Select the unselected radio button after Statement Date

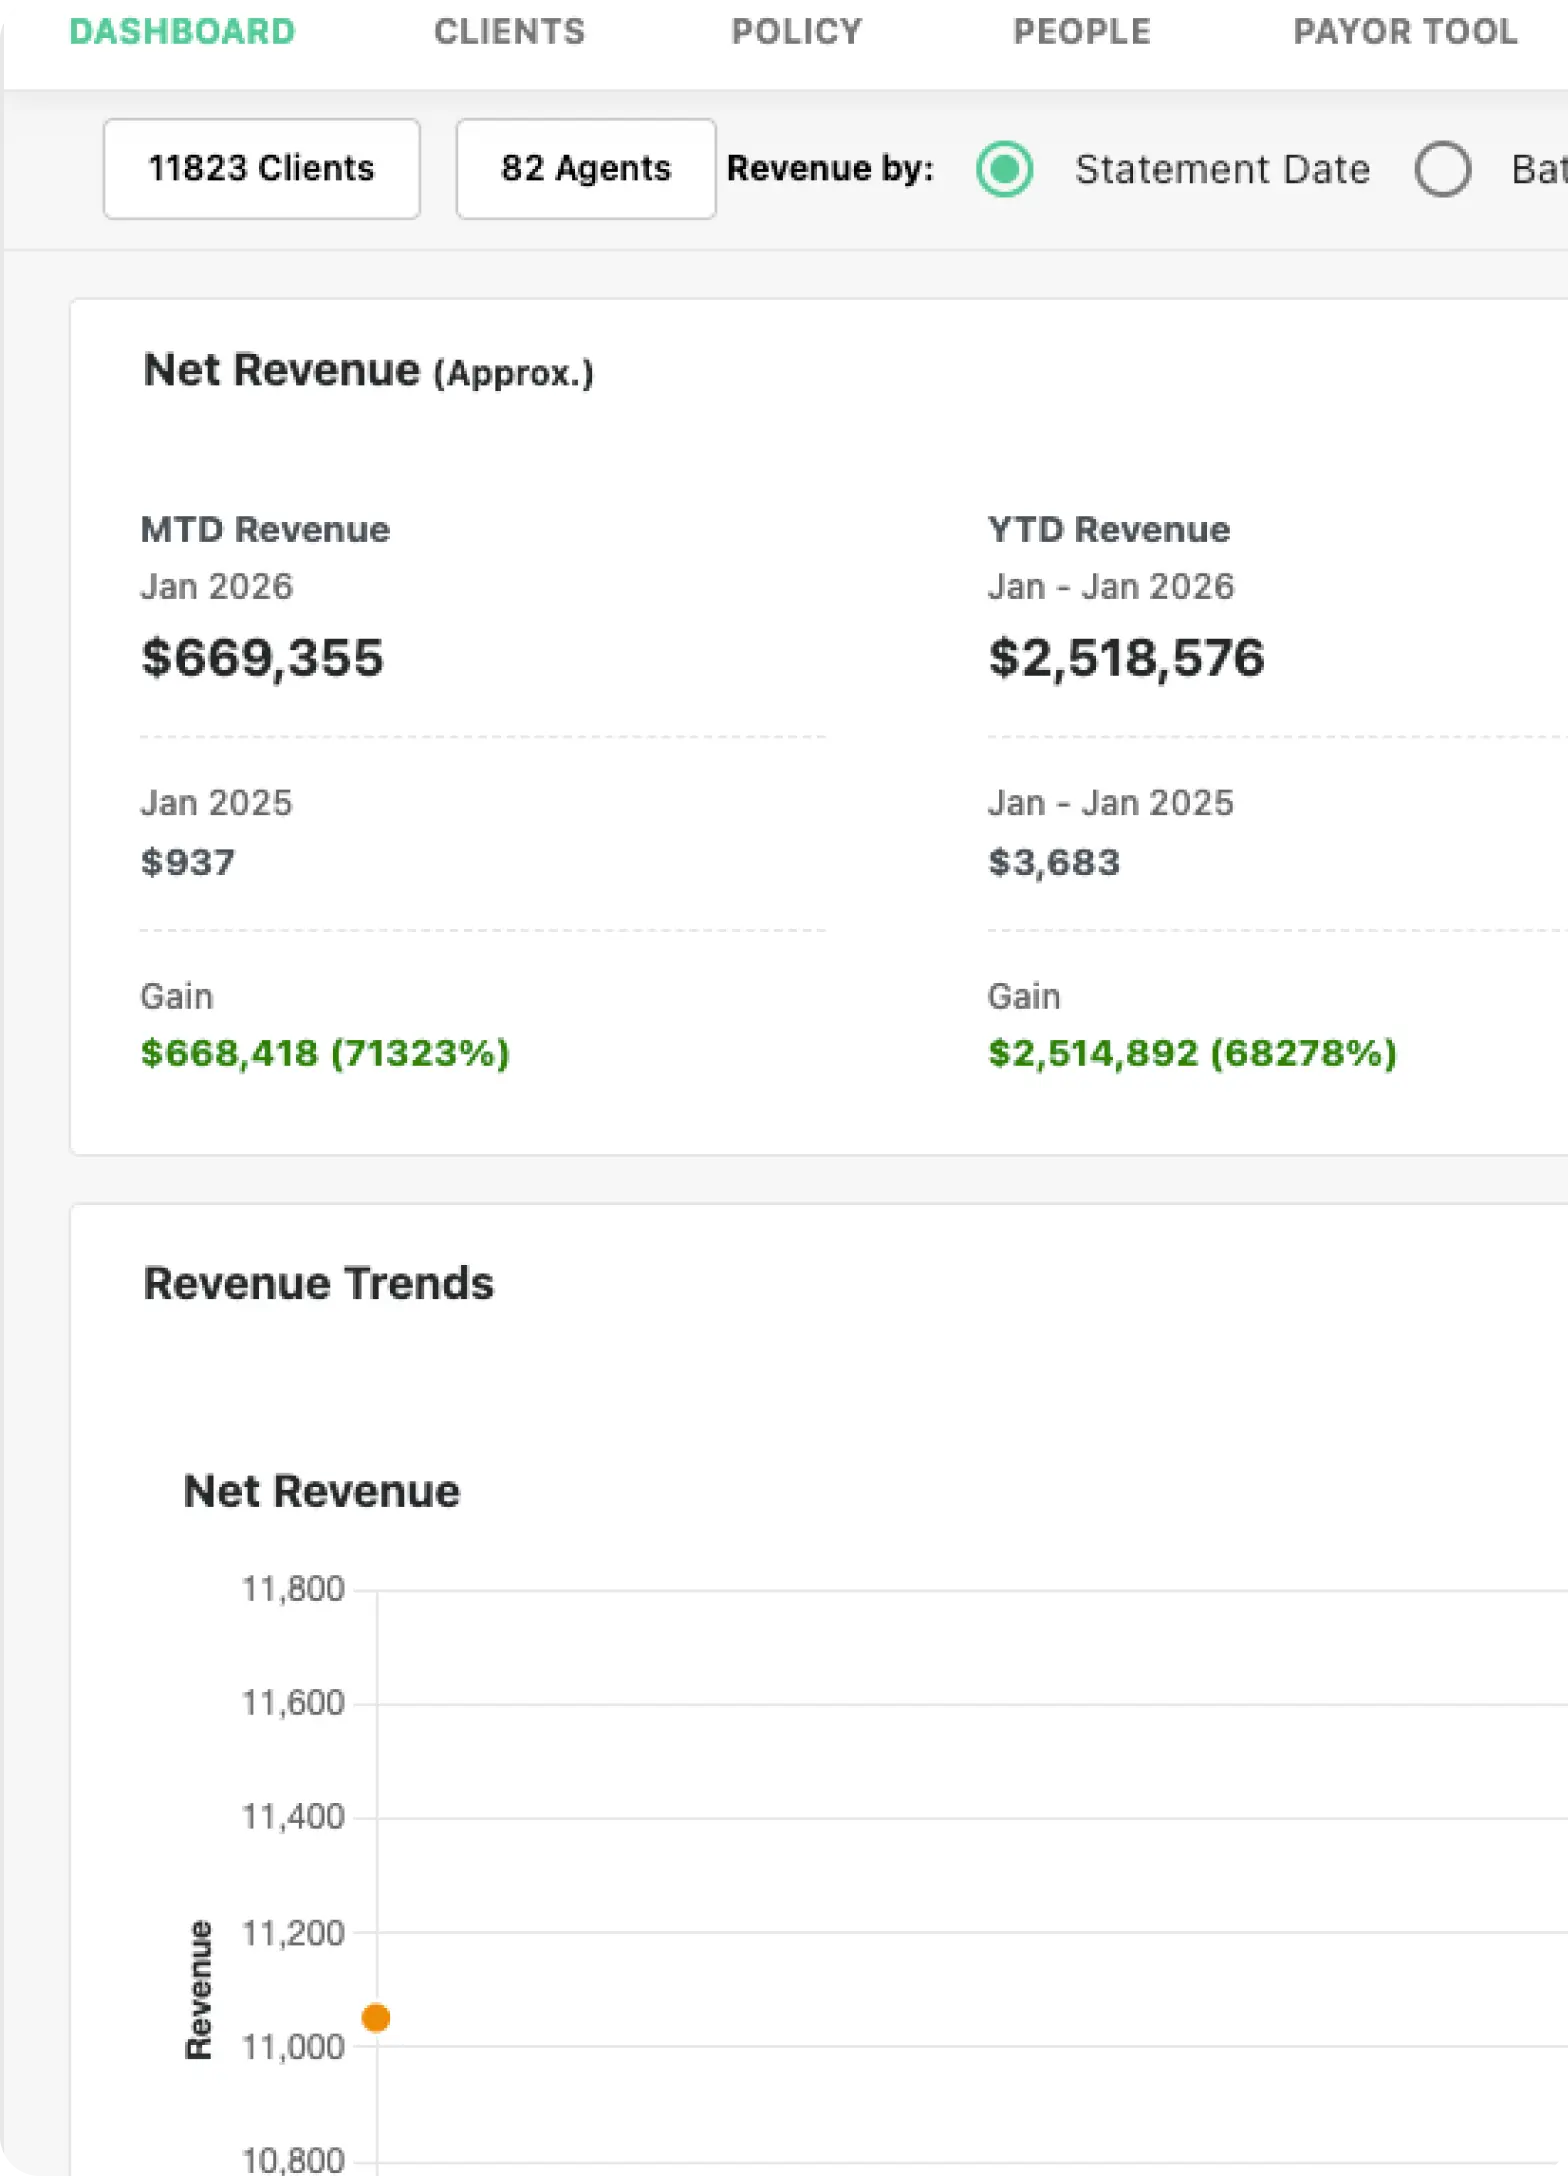click(1442, 169)
